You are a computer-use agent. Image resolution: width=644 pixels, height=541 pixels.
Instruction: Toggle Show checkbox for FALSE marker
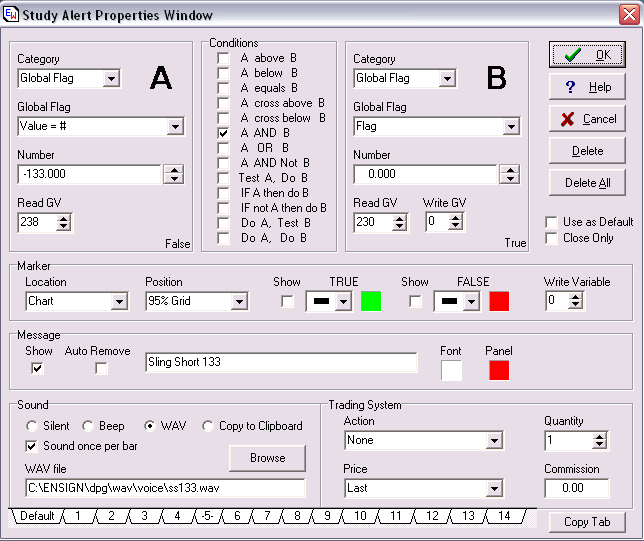coord(415,302)
